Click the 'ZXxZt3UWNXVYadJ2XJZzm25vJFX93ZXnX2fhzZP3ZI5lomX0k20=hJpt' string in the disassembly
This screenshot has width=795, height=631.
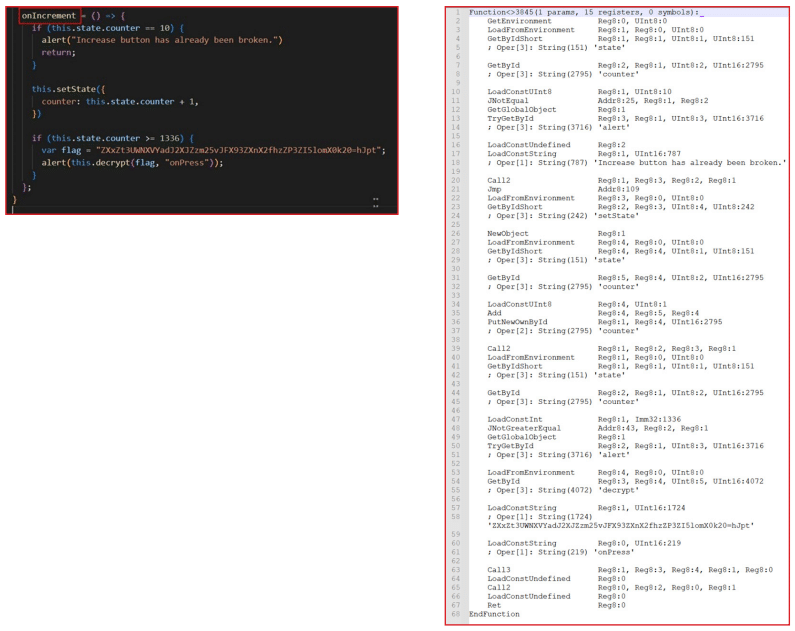[x=621, y=526]
